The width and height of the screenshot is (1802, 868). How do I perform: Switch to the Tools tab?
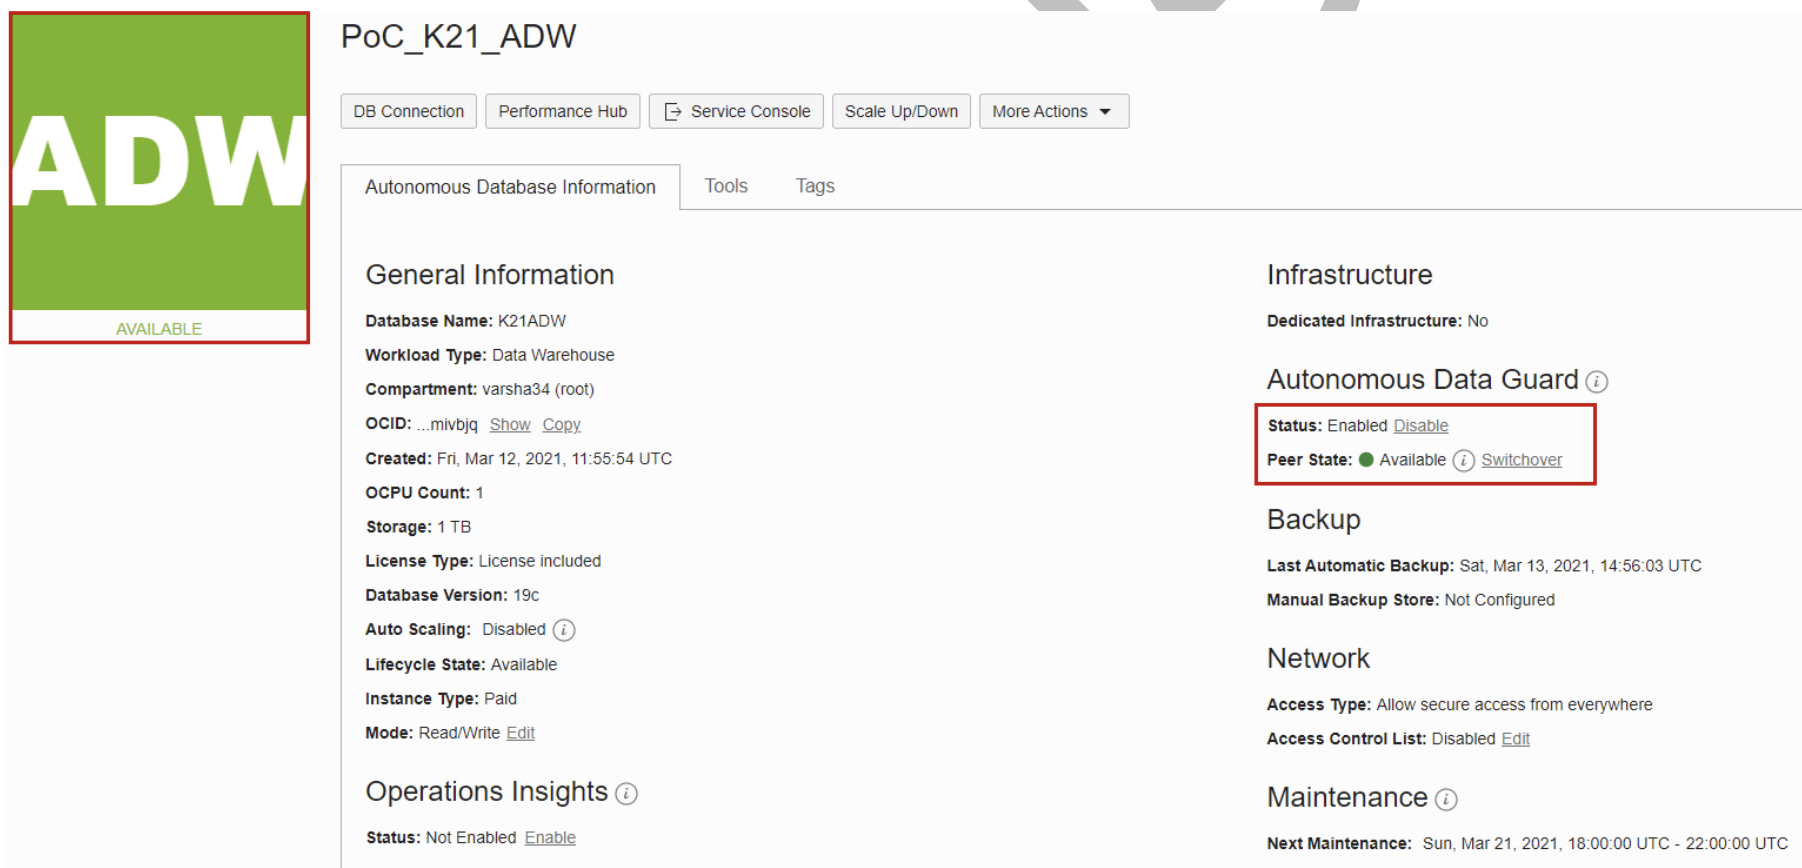click(725, 186)
